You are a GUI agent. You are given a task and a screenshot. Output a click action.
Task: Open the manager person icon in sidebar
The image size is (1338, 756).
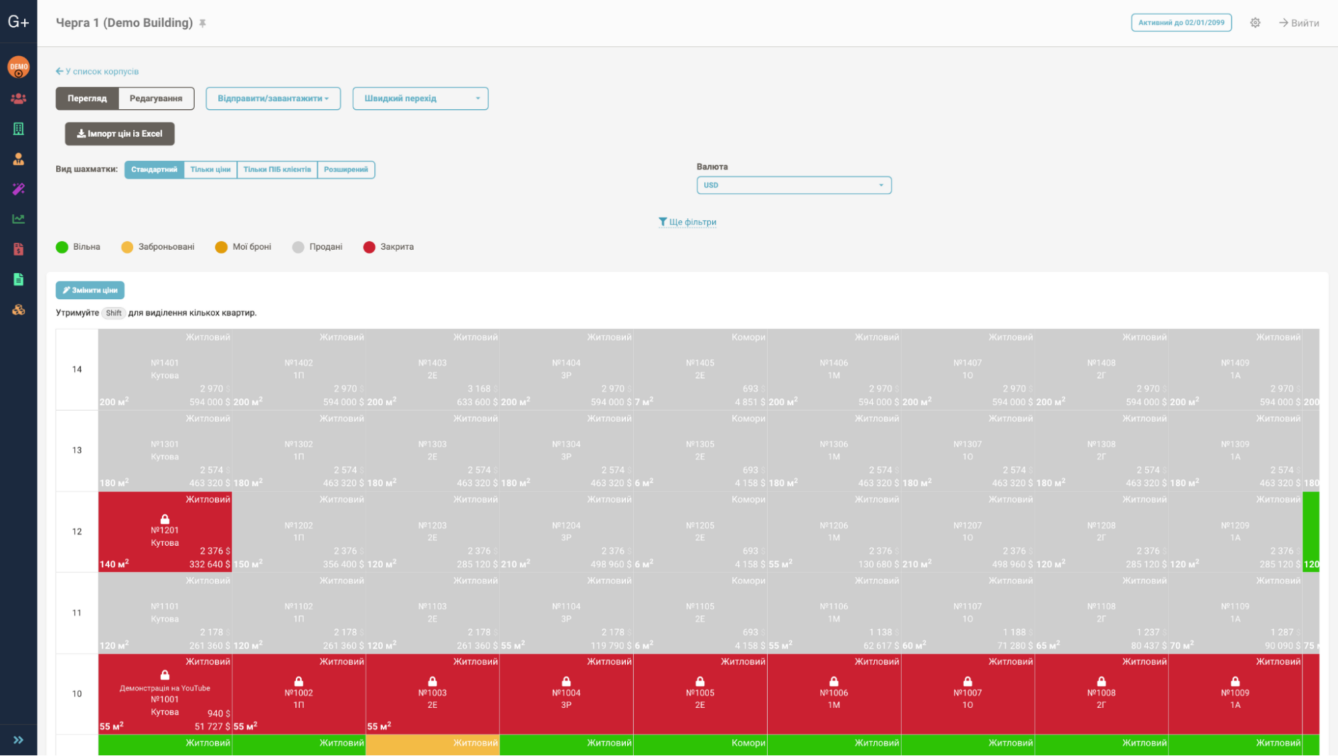18,159
